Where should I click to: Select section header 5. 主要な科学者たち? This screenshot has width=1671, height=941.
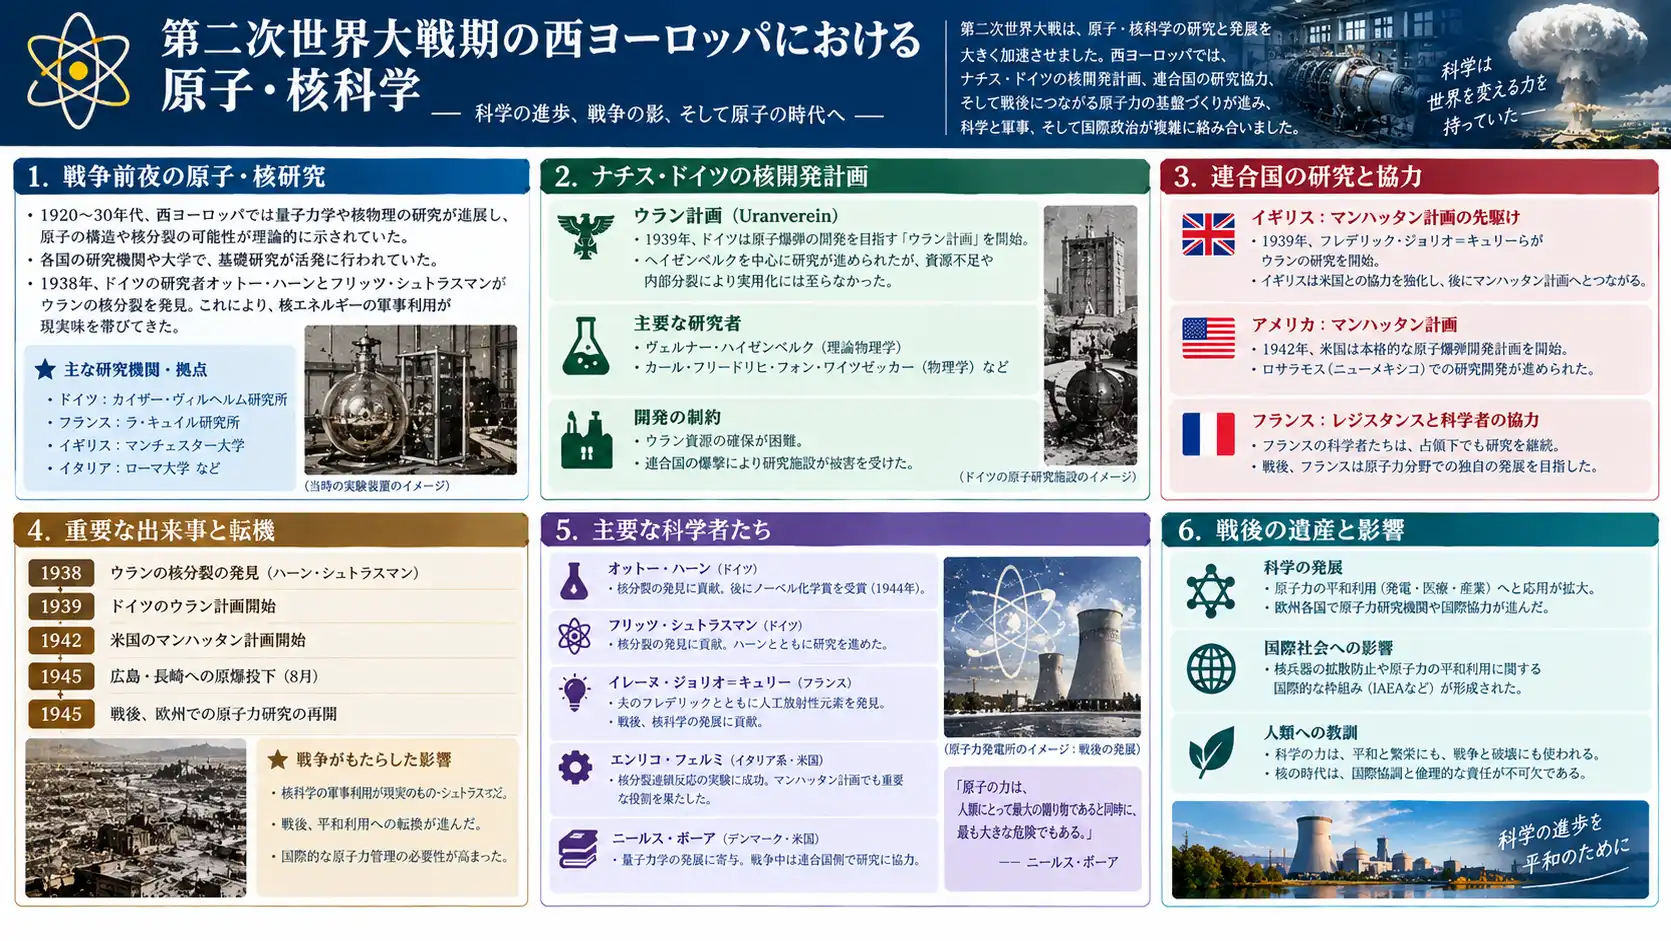(x=845, y=529)
